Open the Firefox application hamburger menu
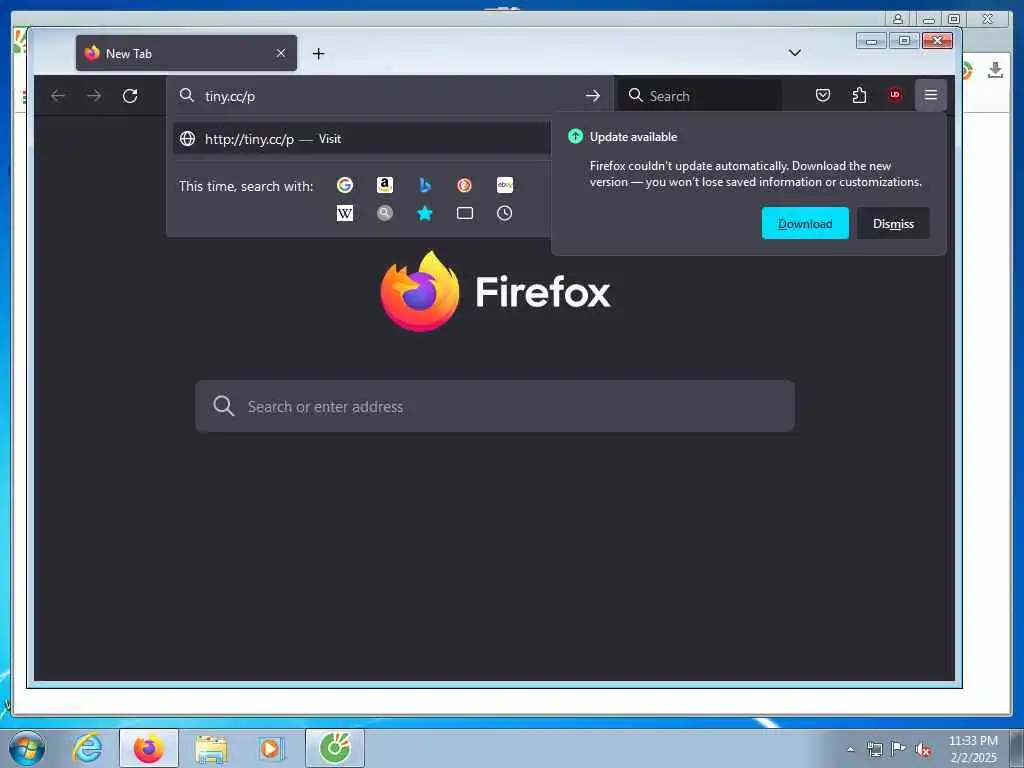This screenshot has height=768, width=1024. tap(931, 95)
